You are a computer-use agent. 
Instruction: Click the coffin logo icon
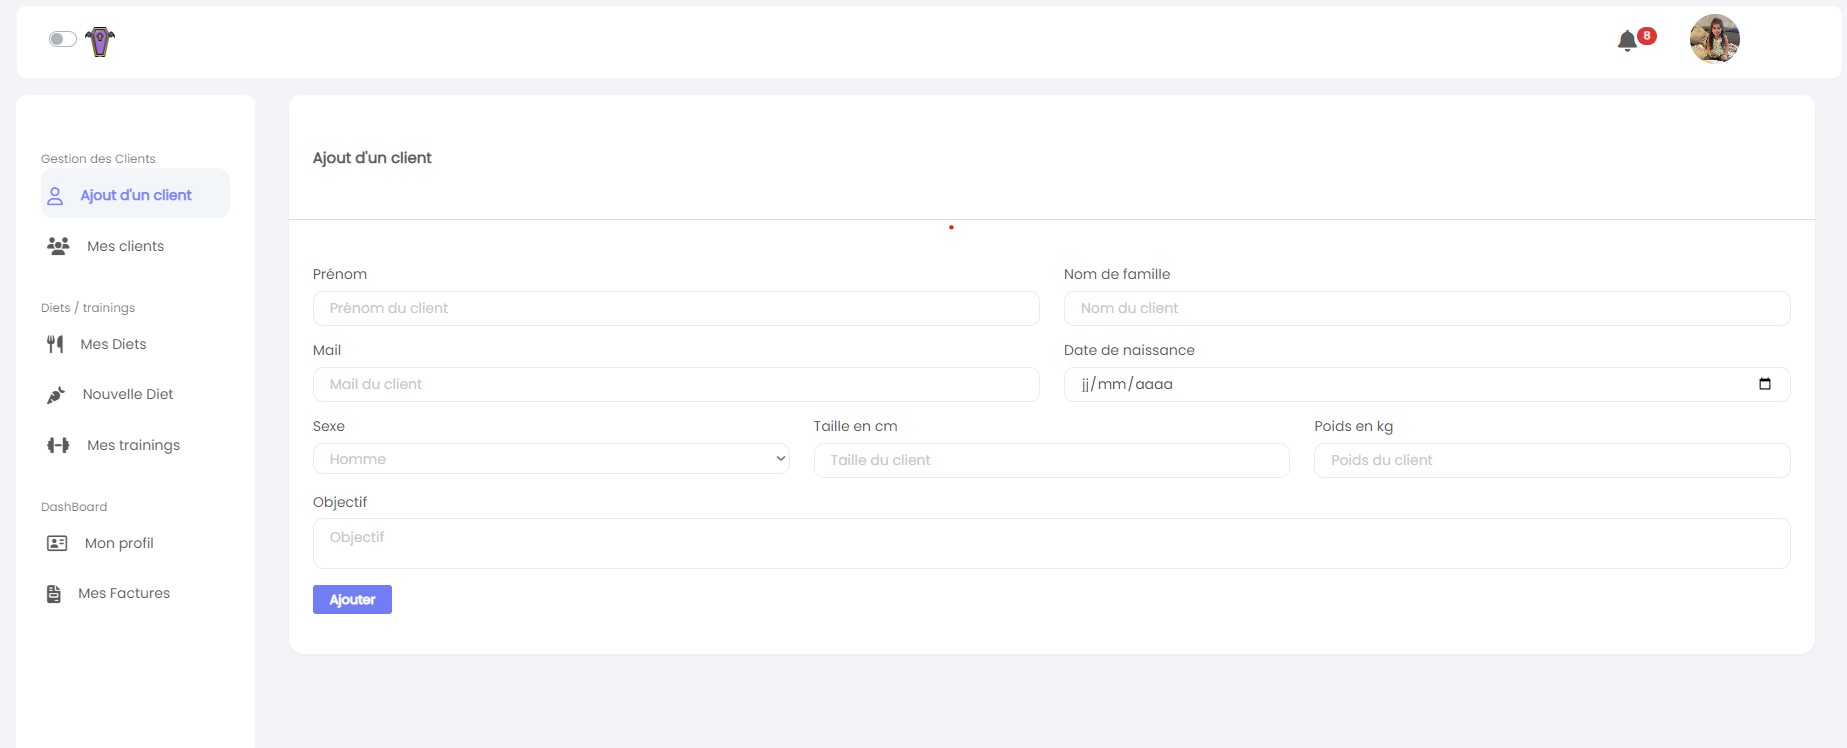click(100, 41)
